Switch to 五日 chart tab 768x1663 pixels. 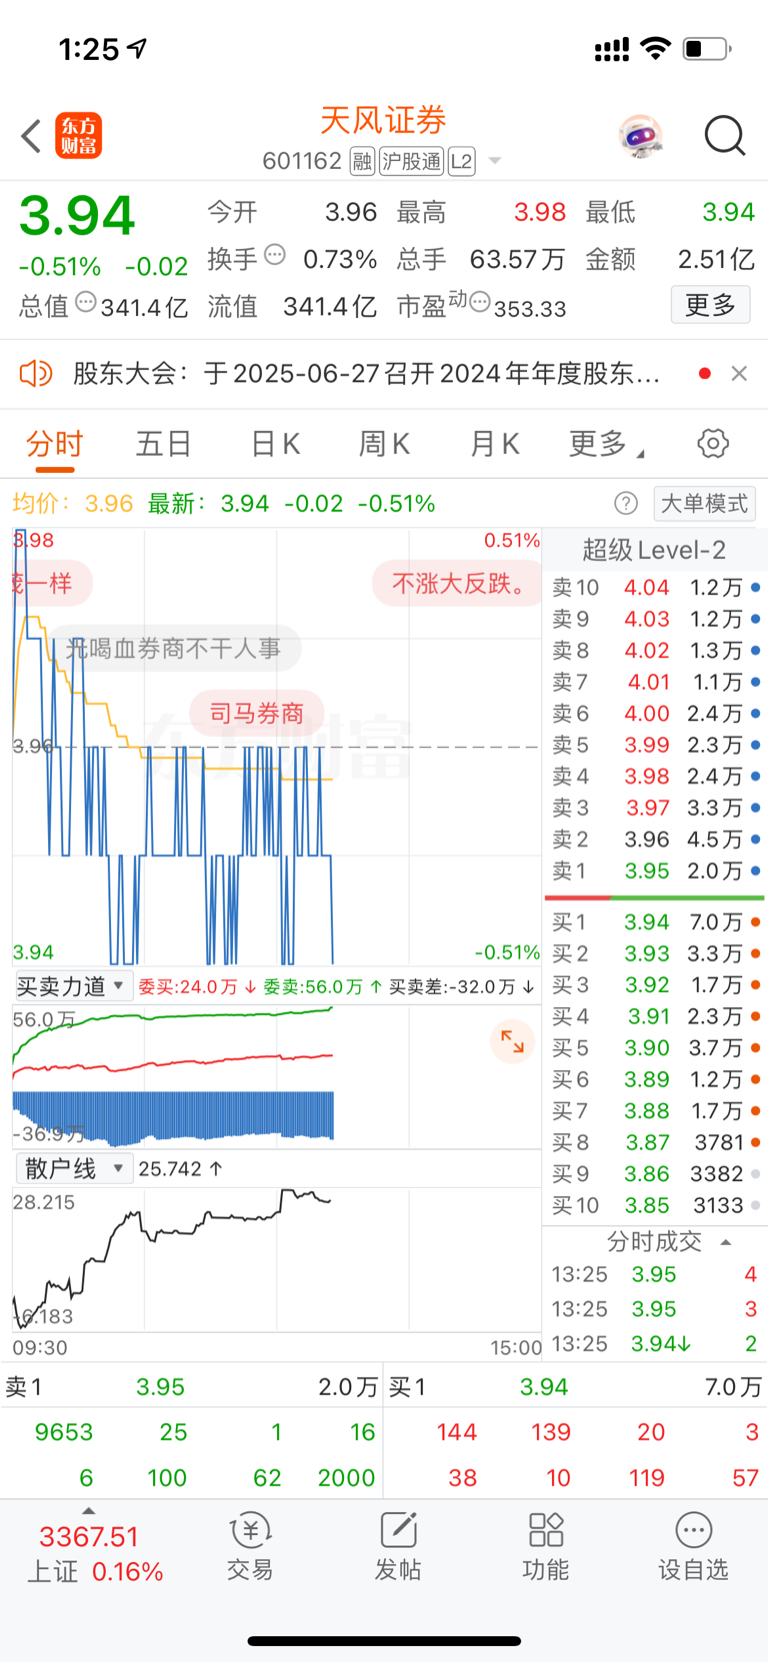click(x=163, y=443)
